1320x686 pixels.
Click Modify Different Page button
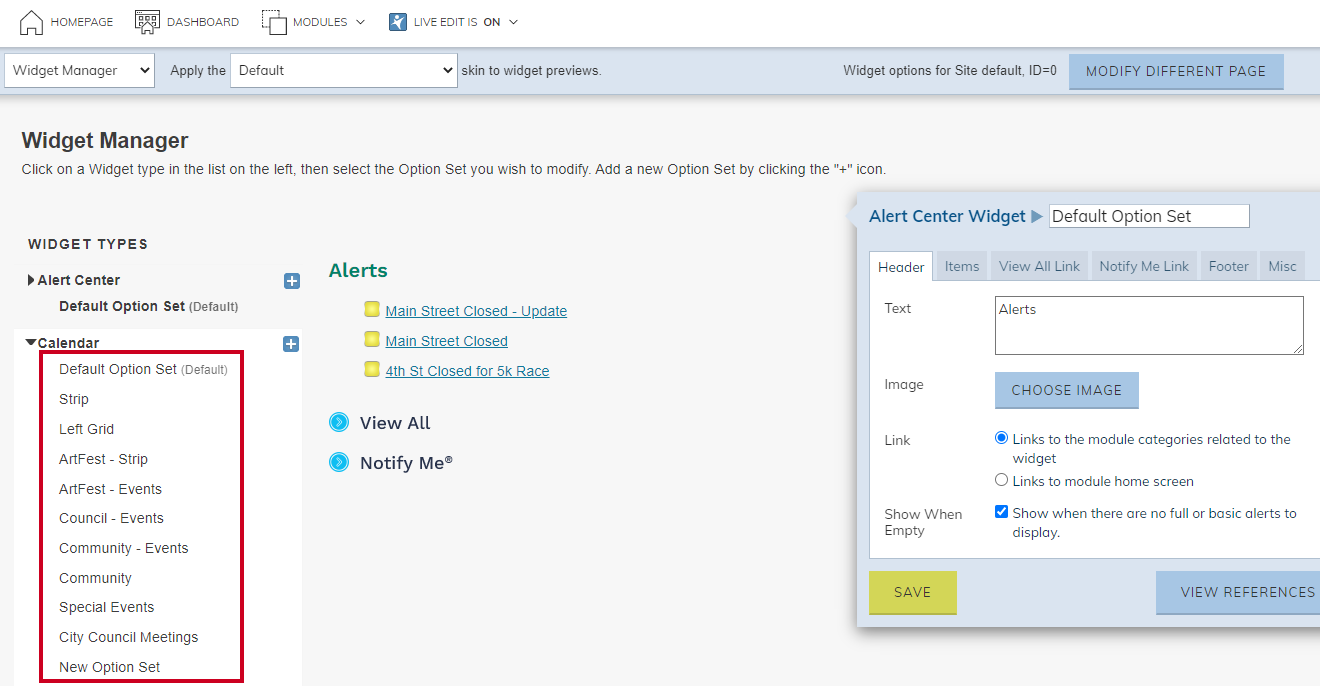(x=1176, y=71)
